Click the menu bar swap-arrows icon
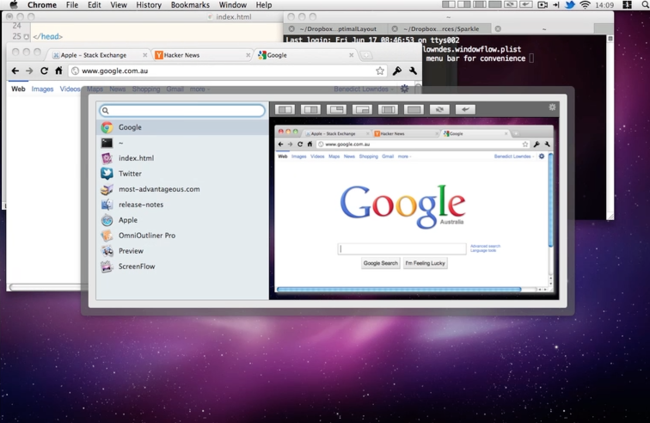The width and height of the screenshot is (650, 423). [x=510, y=5]
